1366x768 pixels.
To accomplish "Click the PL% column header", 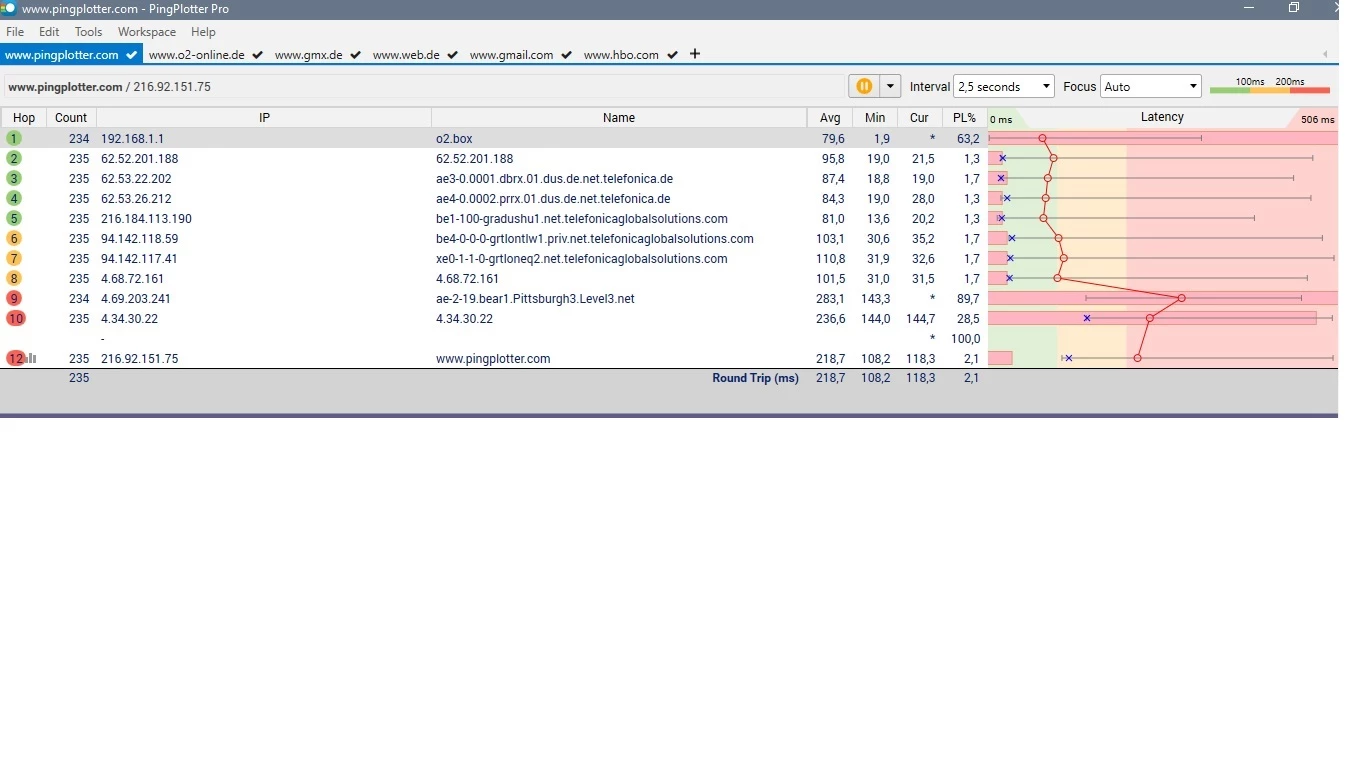I will point(964,118).
